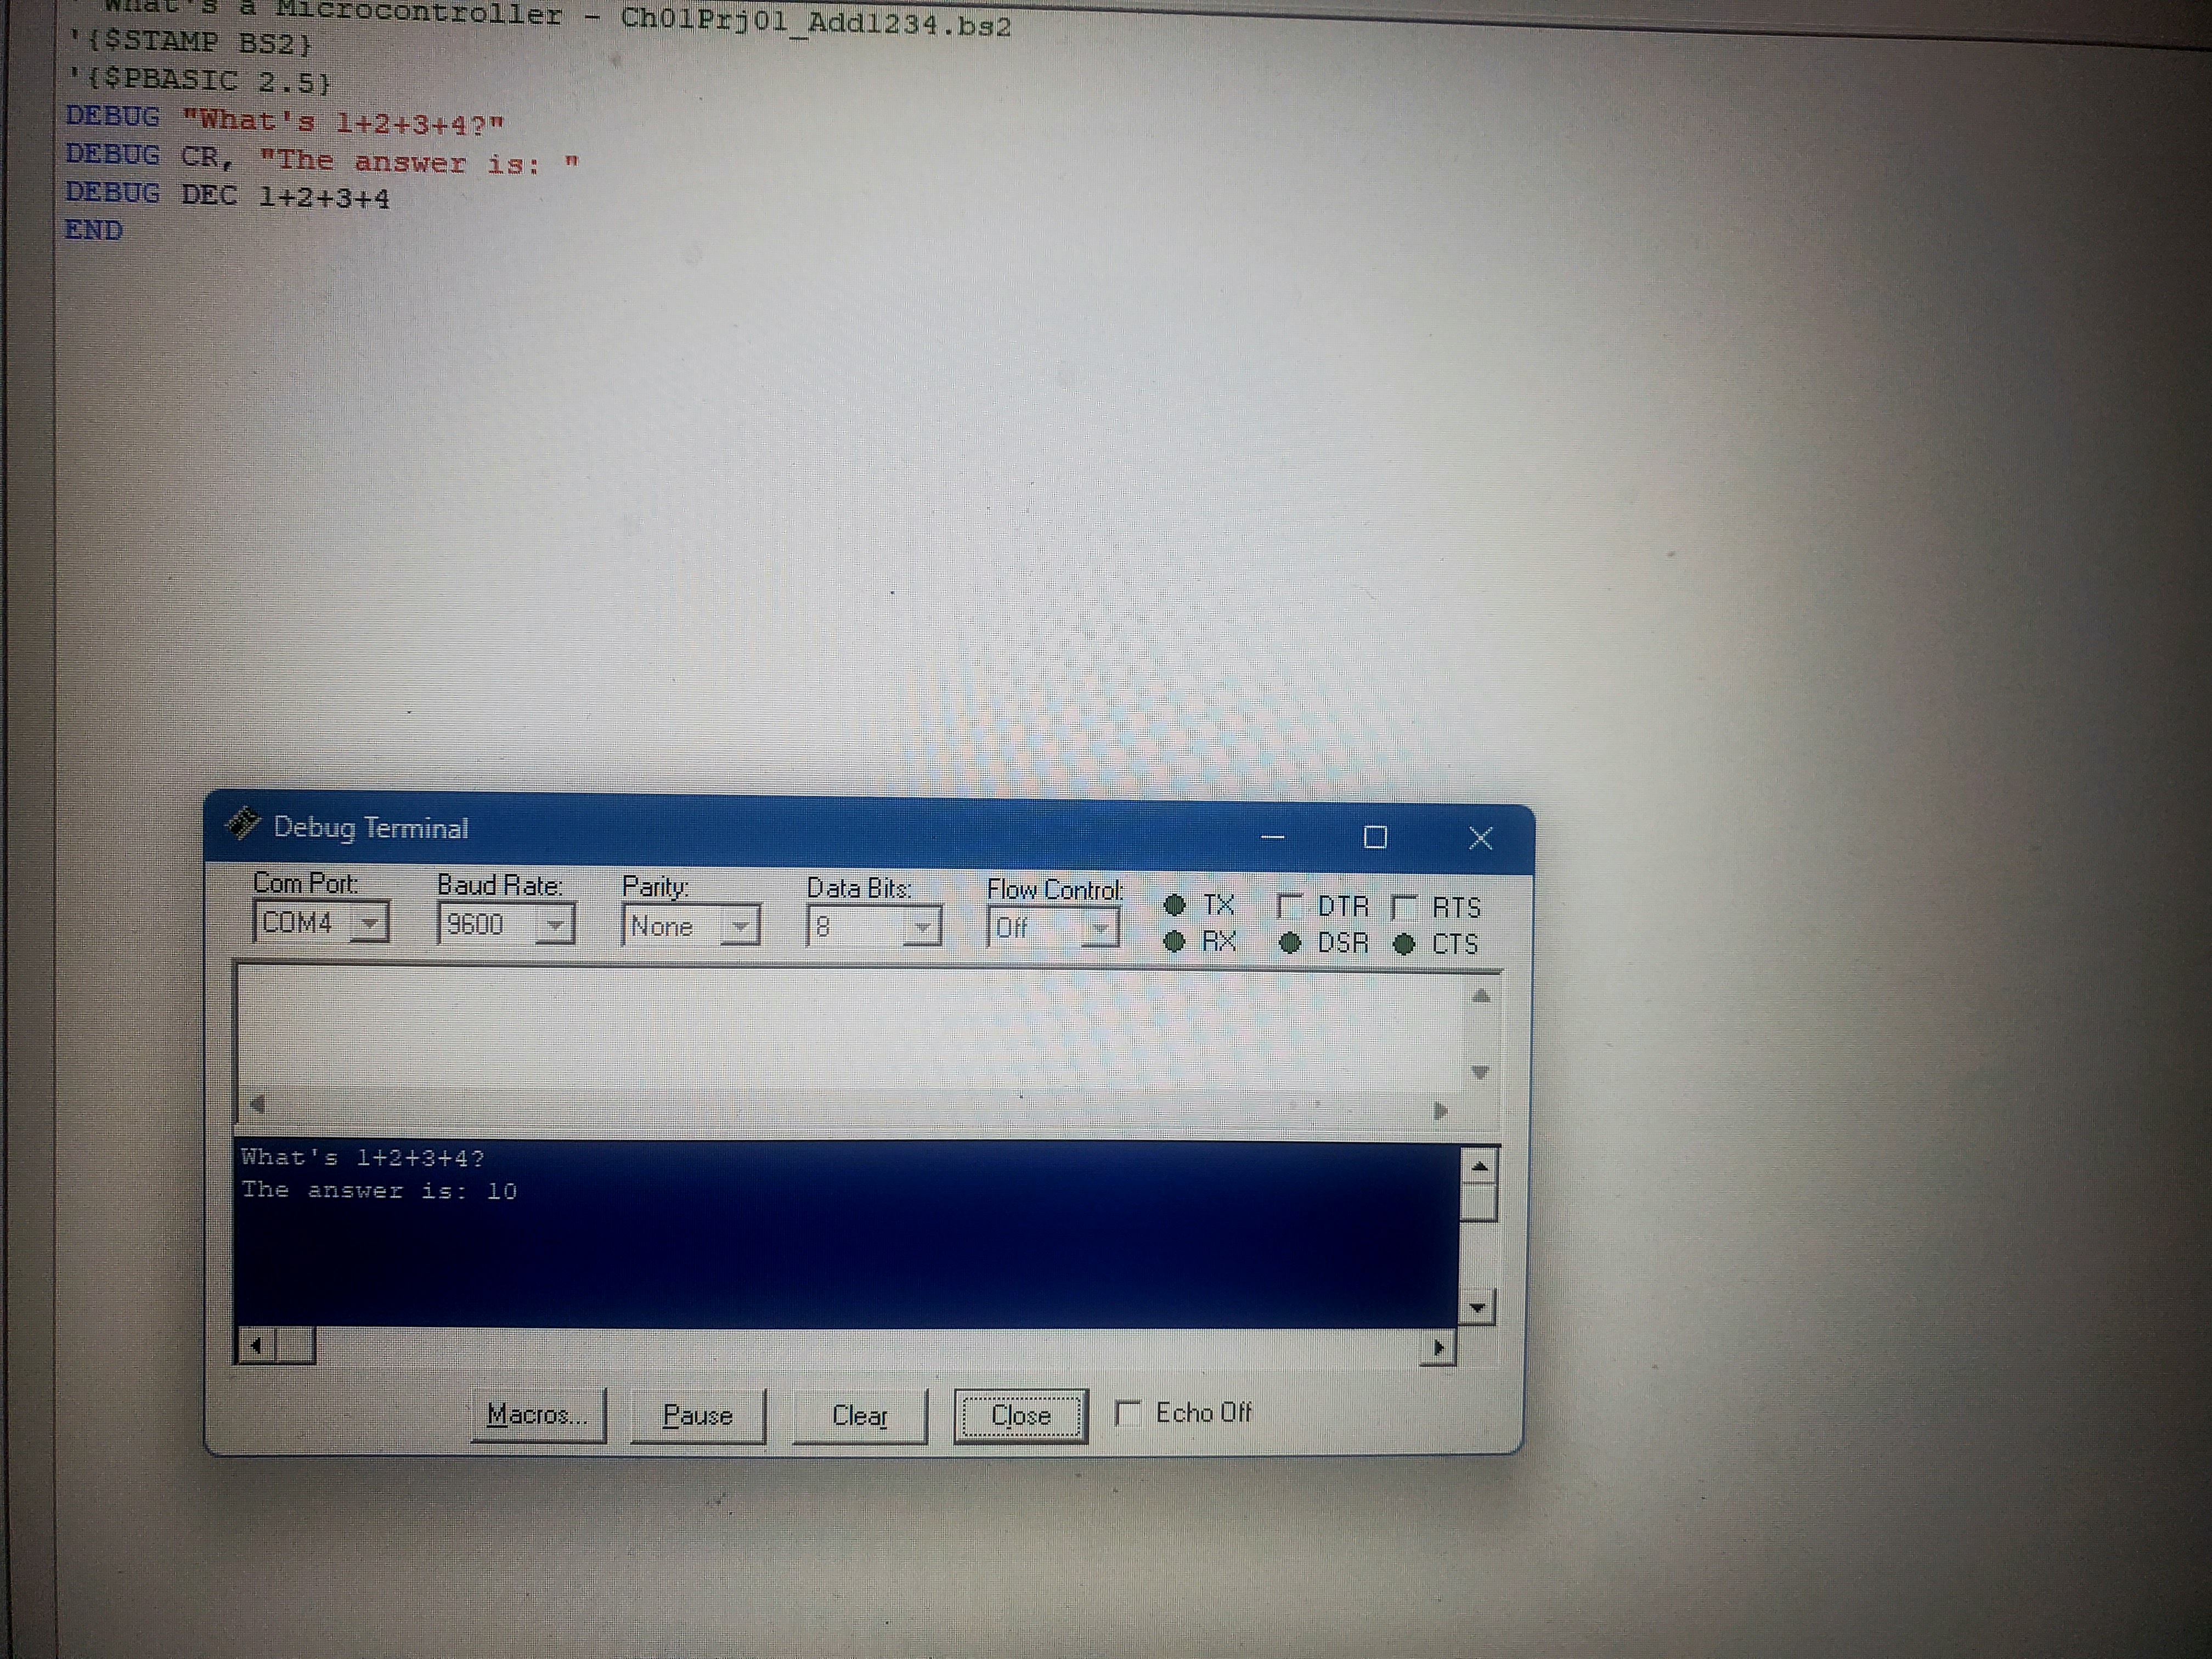2212x1659 pixels.
Task: Open the Parity None dropdown
Action: pyautogui.click(x=740, y=927)
